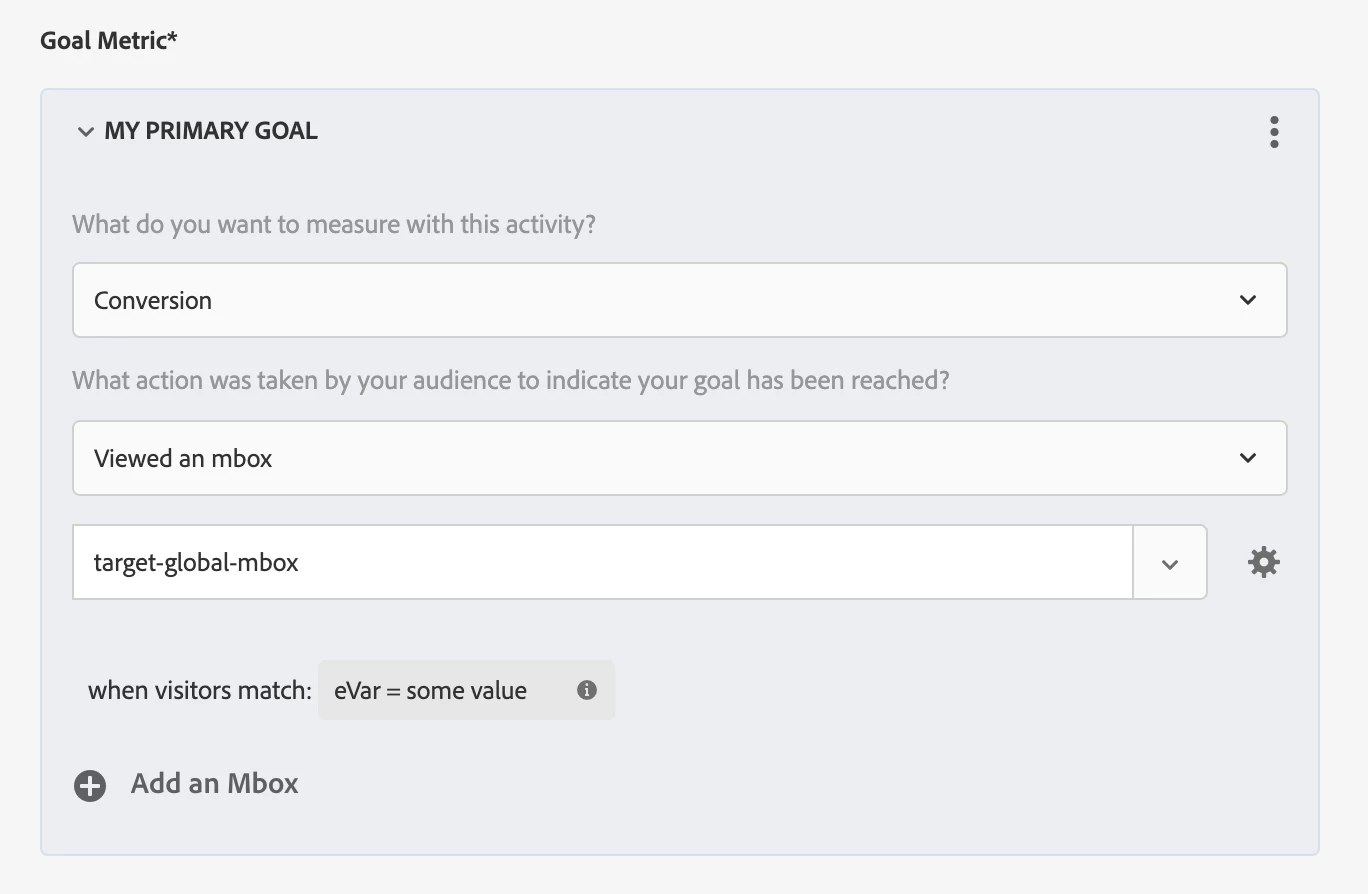Focus the target-global-mbox input field
Viewport: 1368px width, 894px height.
tap(600, 562)
